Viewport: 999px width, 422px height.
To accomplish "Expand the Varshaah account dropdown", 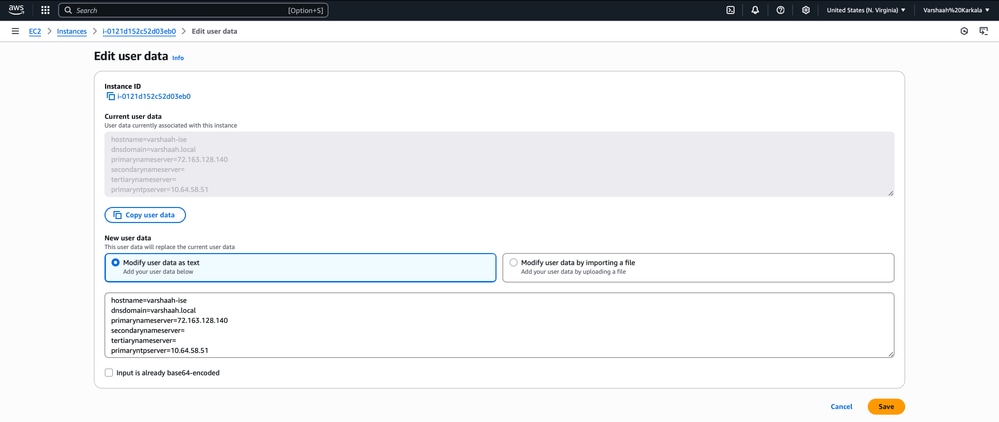I will [956, 10].
